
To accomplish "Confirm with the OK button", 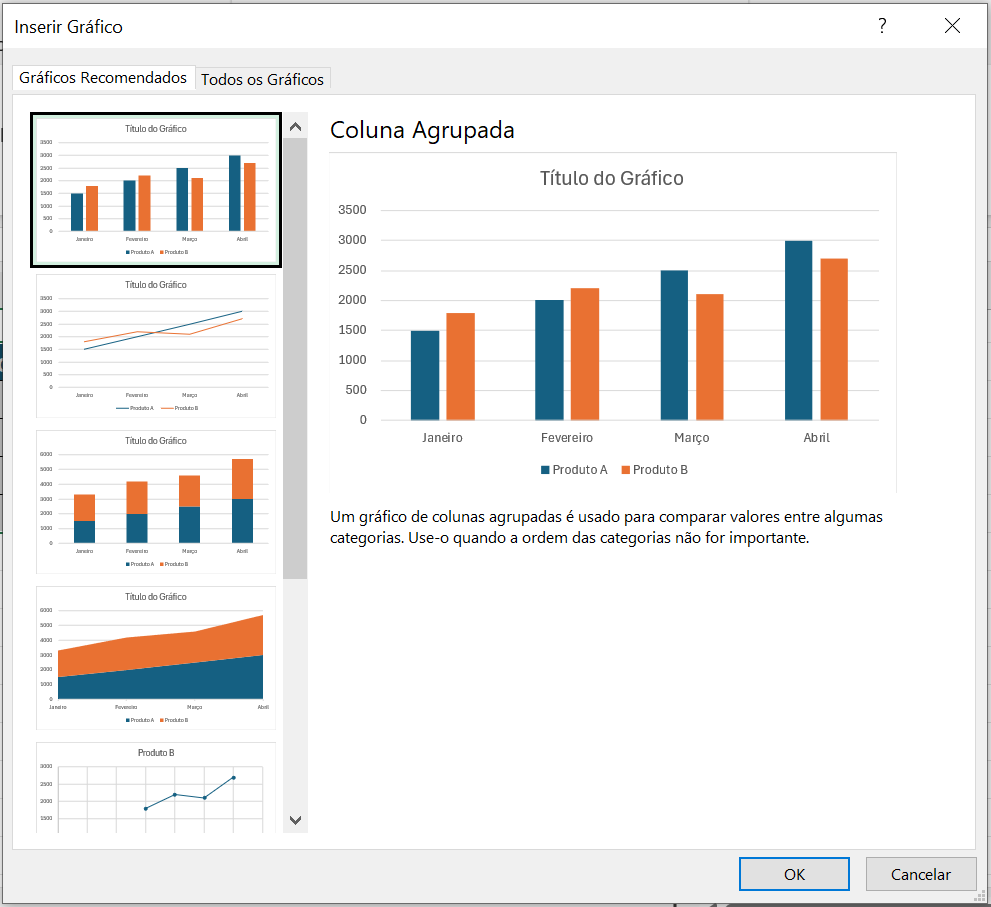I will pos(794,874).
